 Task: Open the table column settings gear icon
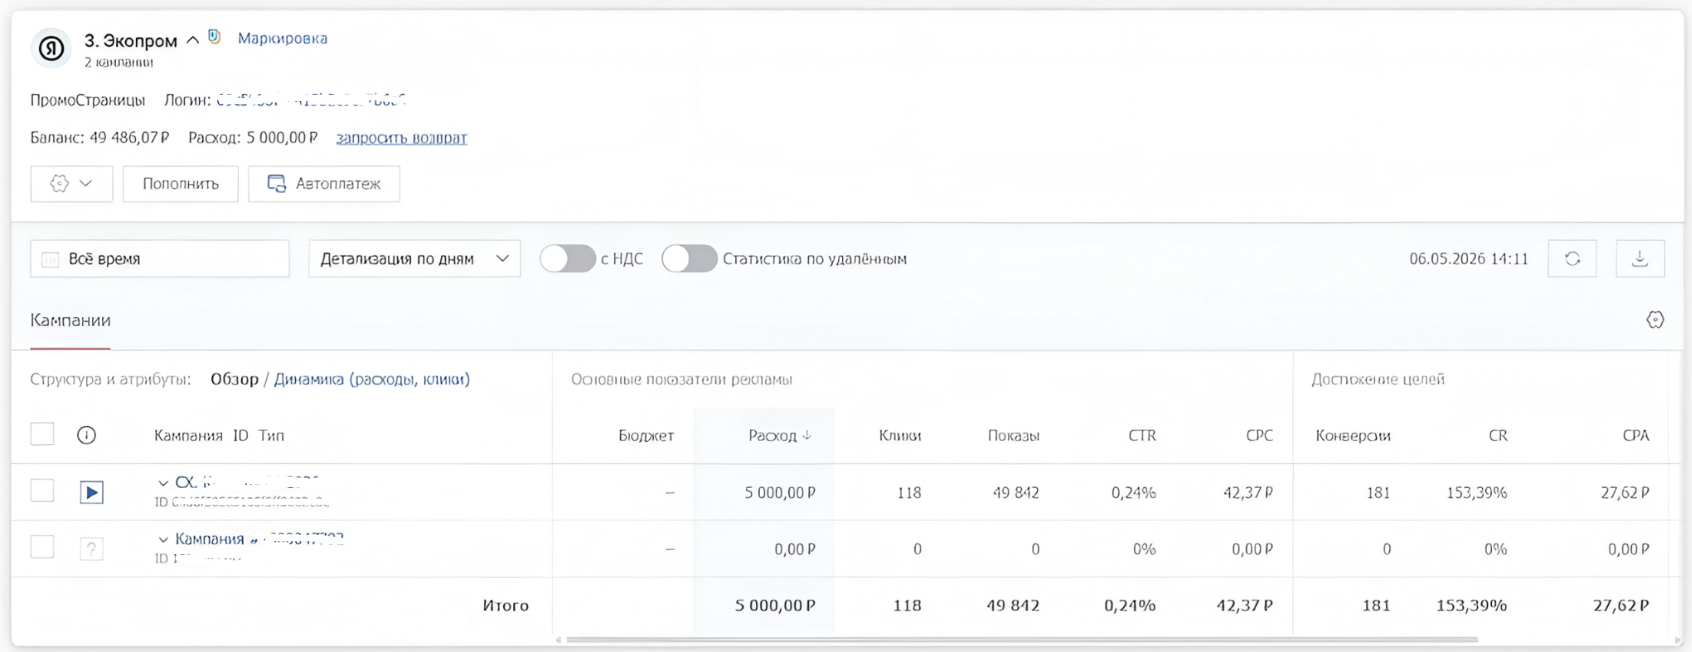pyautogui.click(x=1655, y=320)
